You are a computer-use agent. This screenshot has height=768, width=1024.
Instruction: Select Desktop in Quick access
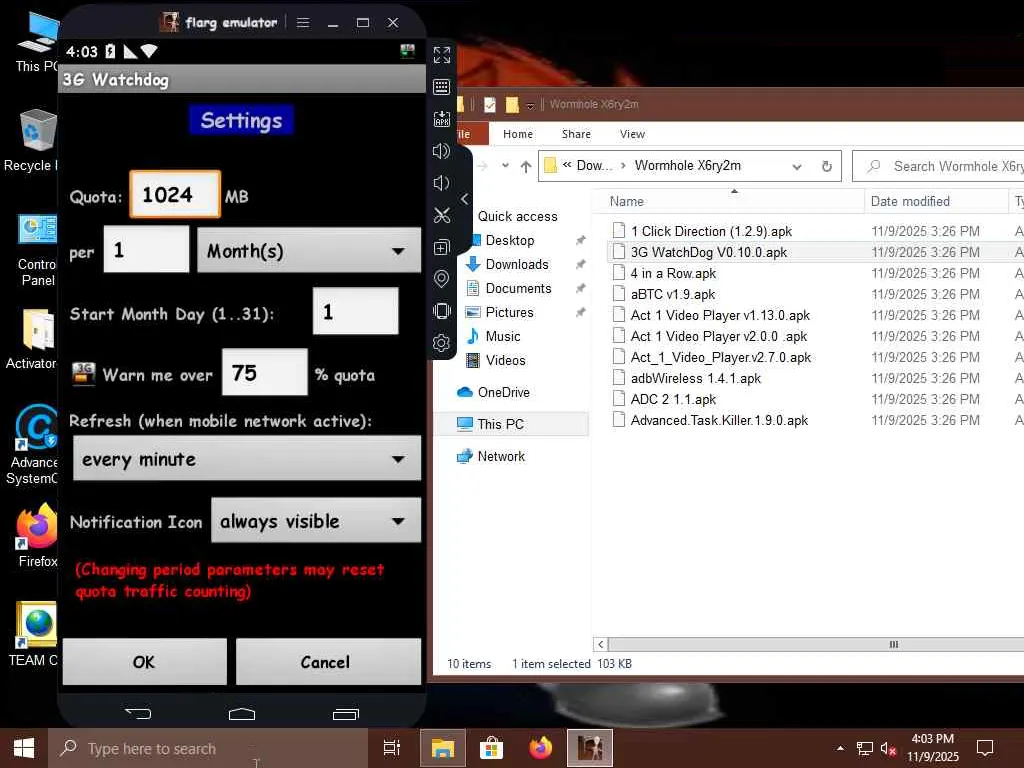tap(509, 240)
